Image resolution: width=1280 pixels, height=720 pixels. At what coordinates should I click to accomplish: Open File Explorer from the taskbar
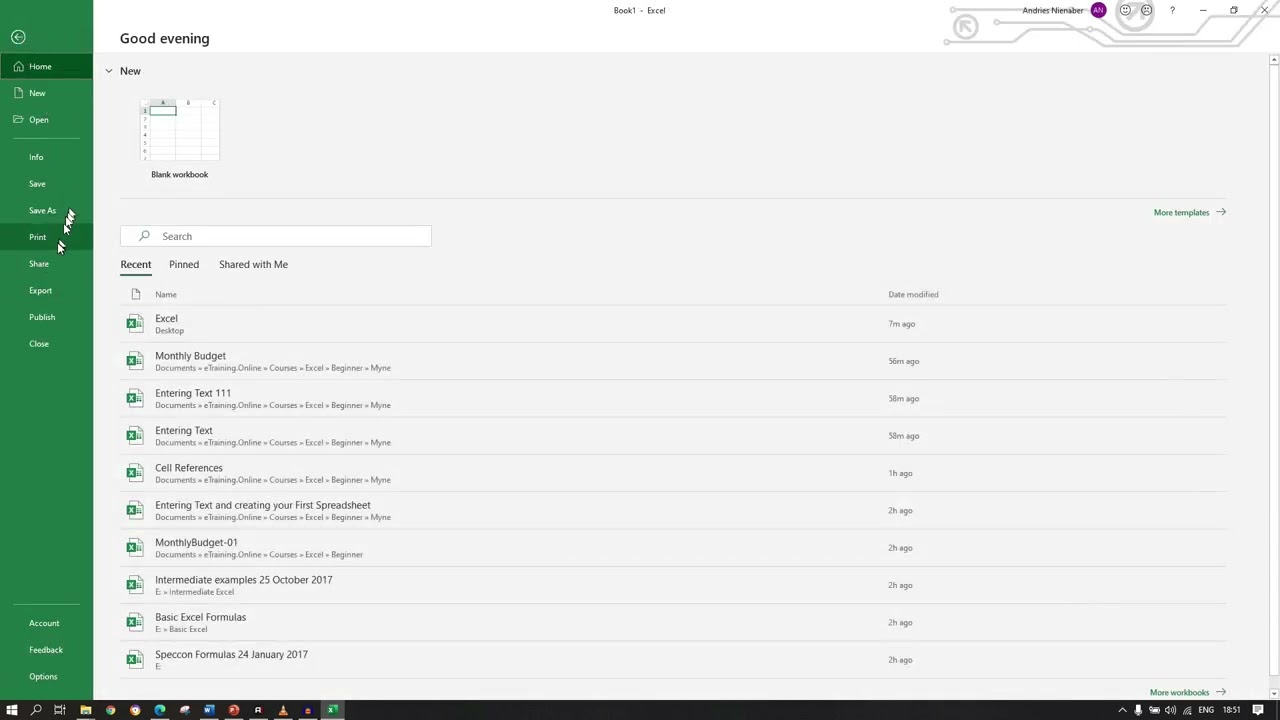[86, 710]
